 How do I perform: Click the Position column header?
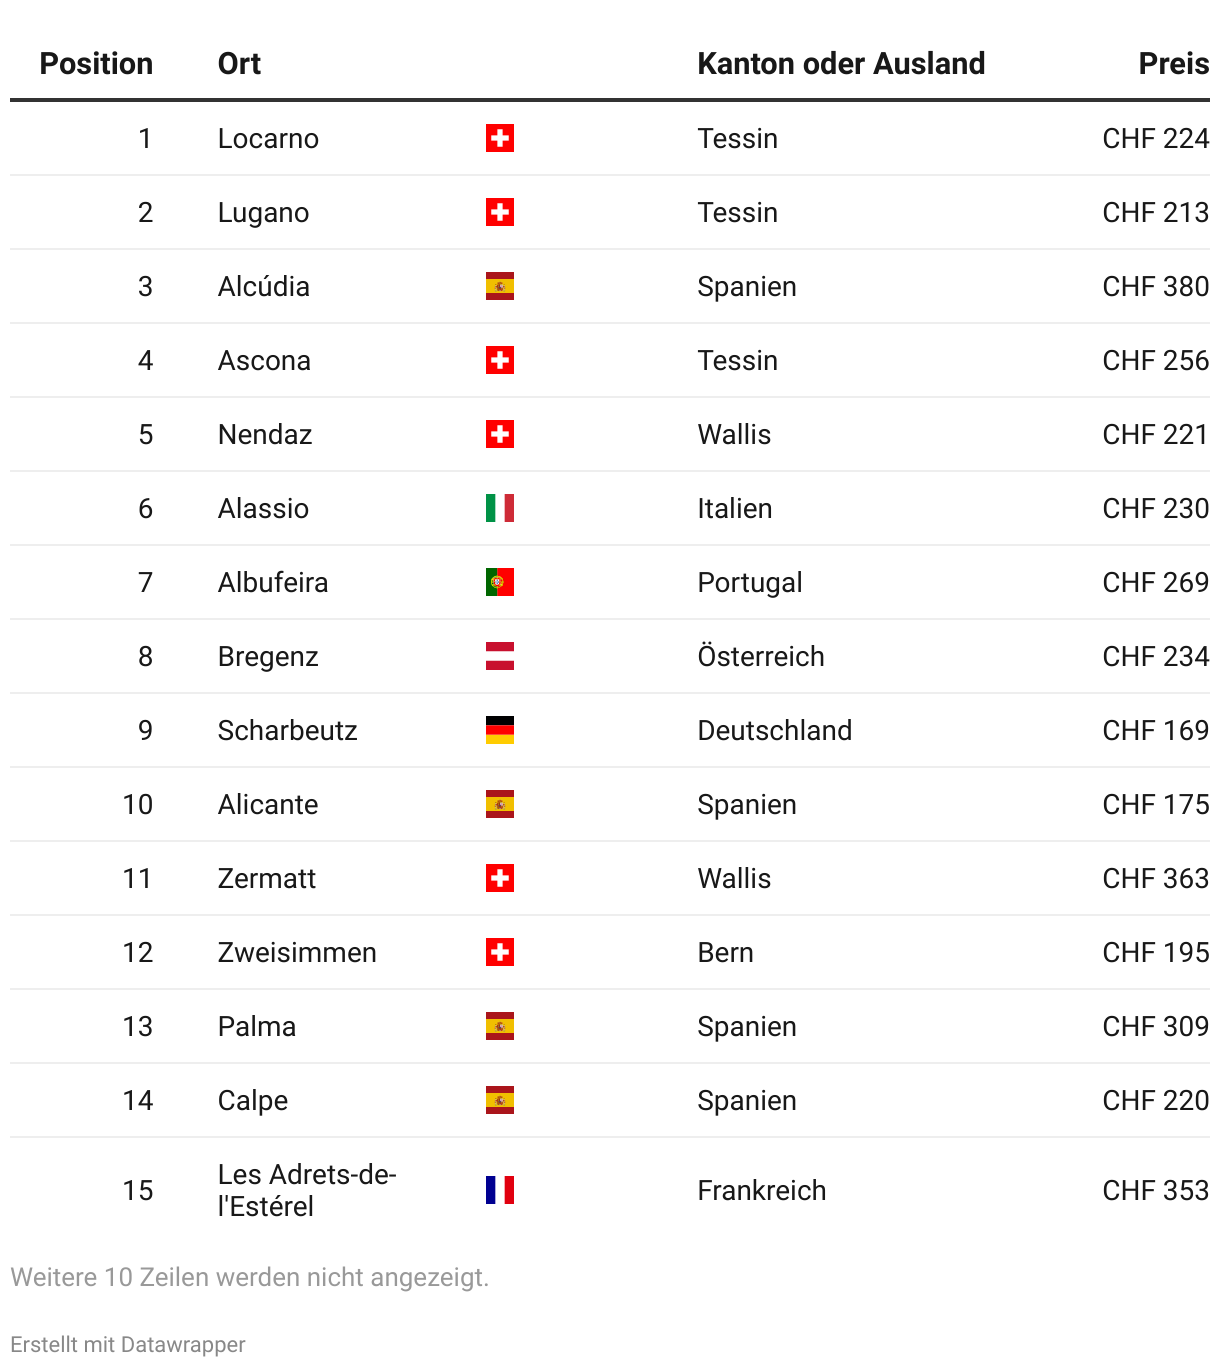96,64
